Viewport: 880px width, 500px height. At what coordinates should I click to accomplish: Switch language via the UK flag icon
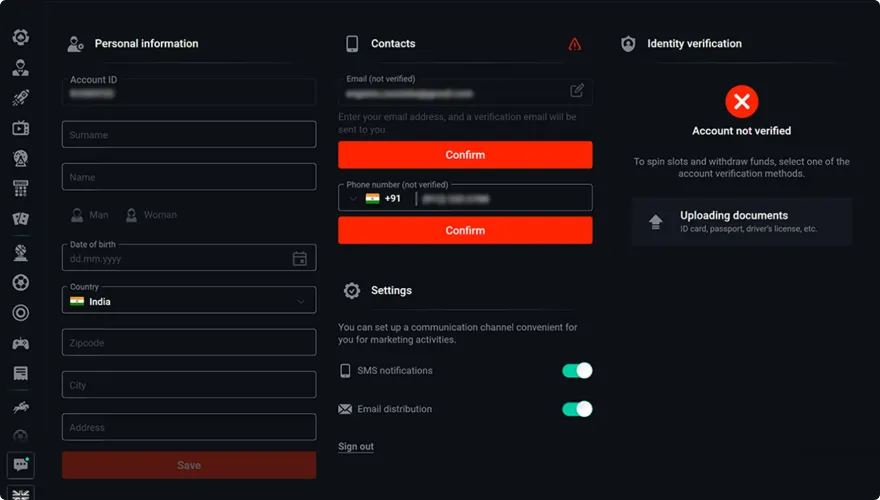pyautogui.click(x=20, y=493)
